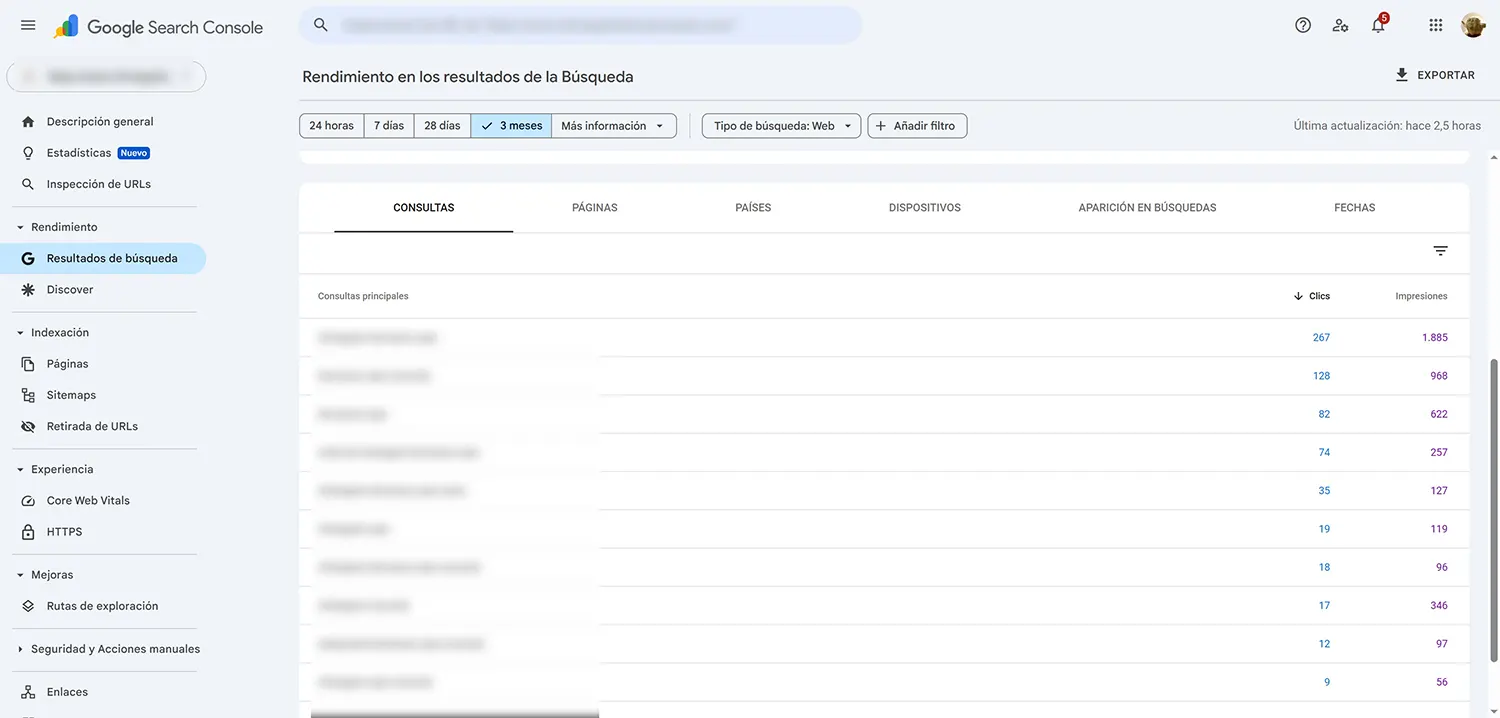
Task: Open the DISPOSITIVOS tab
Action: point(924,207)
